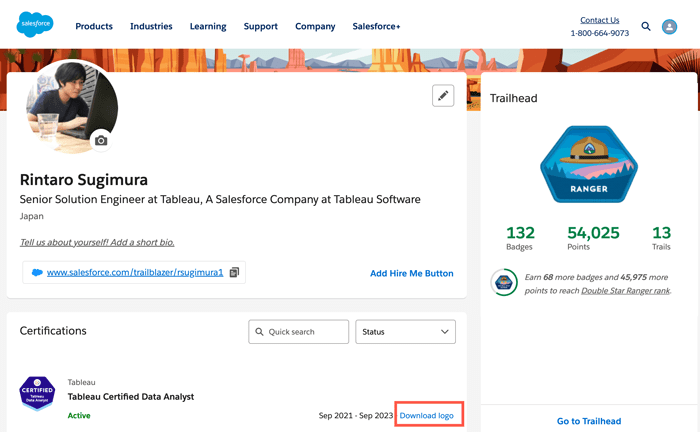Viewport: 700px width, 432px height.
Task: Open the search magnifier icon
Action: [x=646, y=27]
